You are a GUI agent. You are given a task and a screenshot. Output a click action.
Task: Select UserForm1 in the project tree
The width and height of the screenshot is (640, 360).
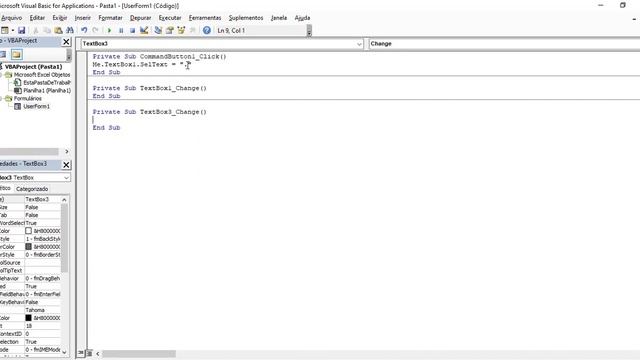click(x=36, y=106)
